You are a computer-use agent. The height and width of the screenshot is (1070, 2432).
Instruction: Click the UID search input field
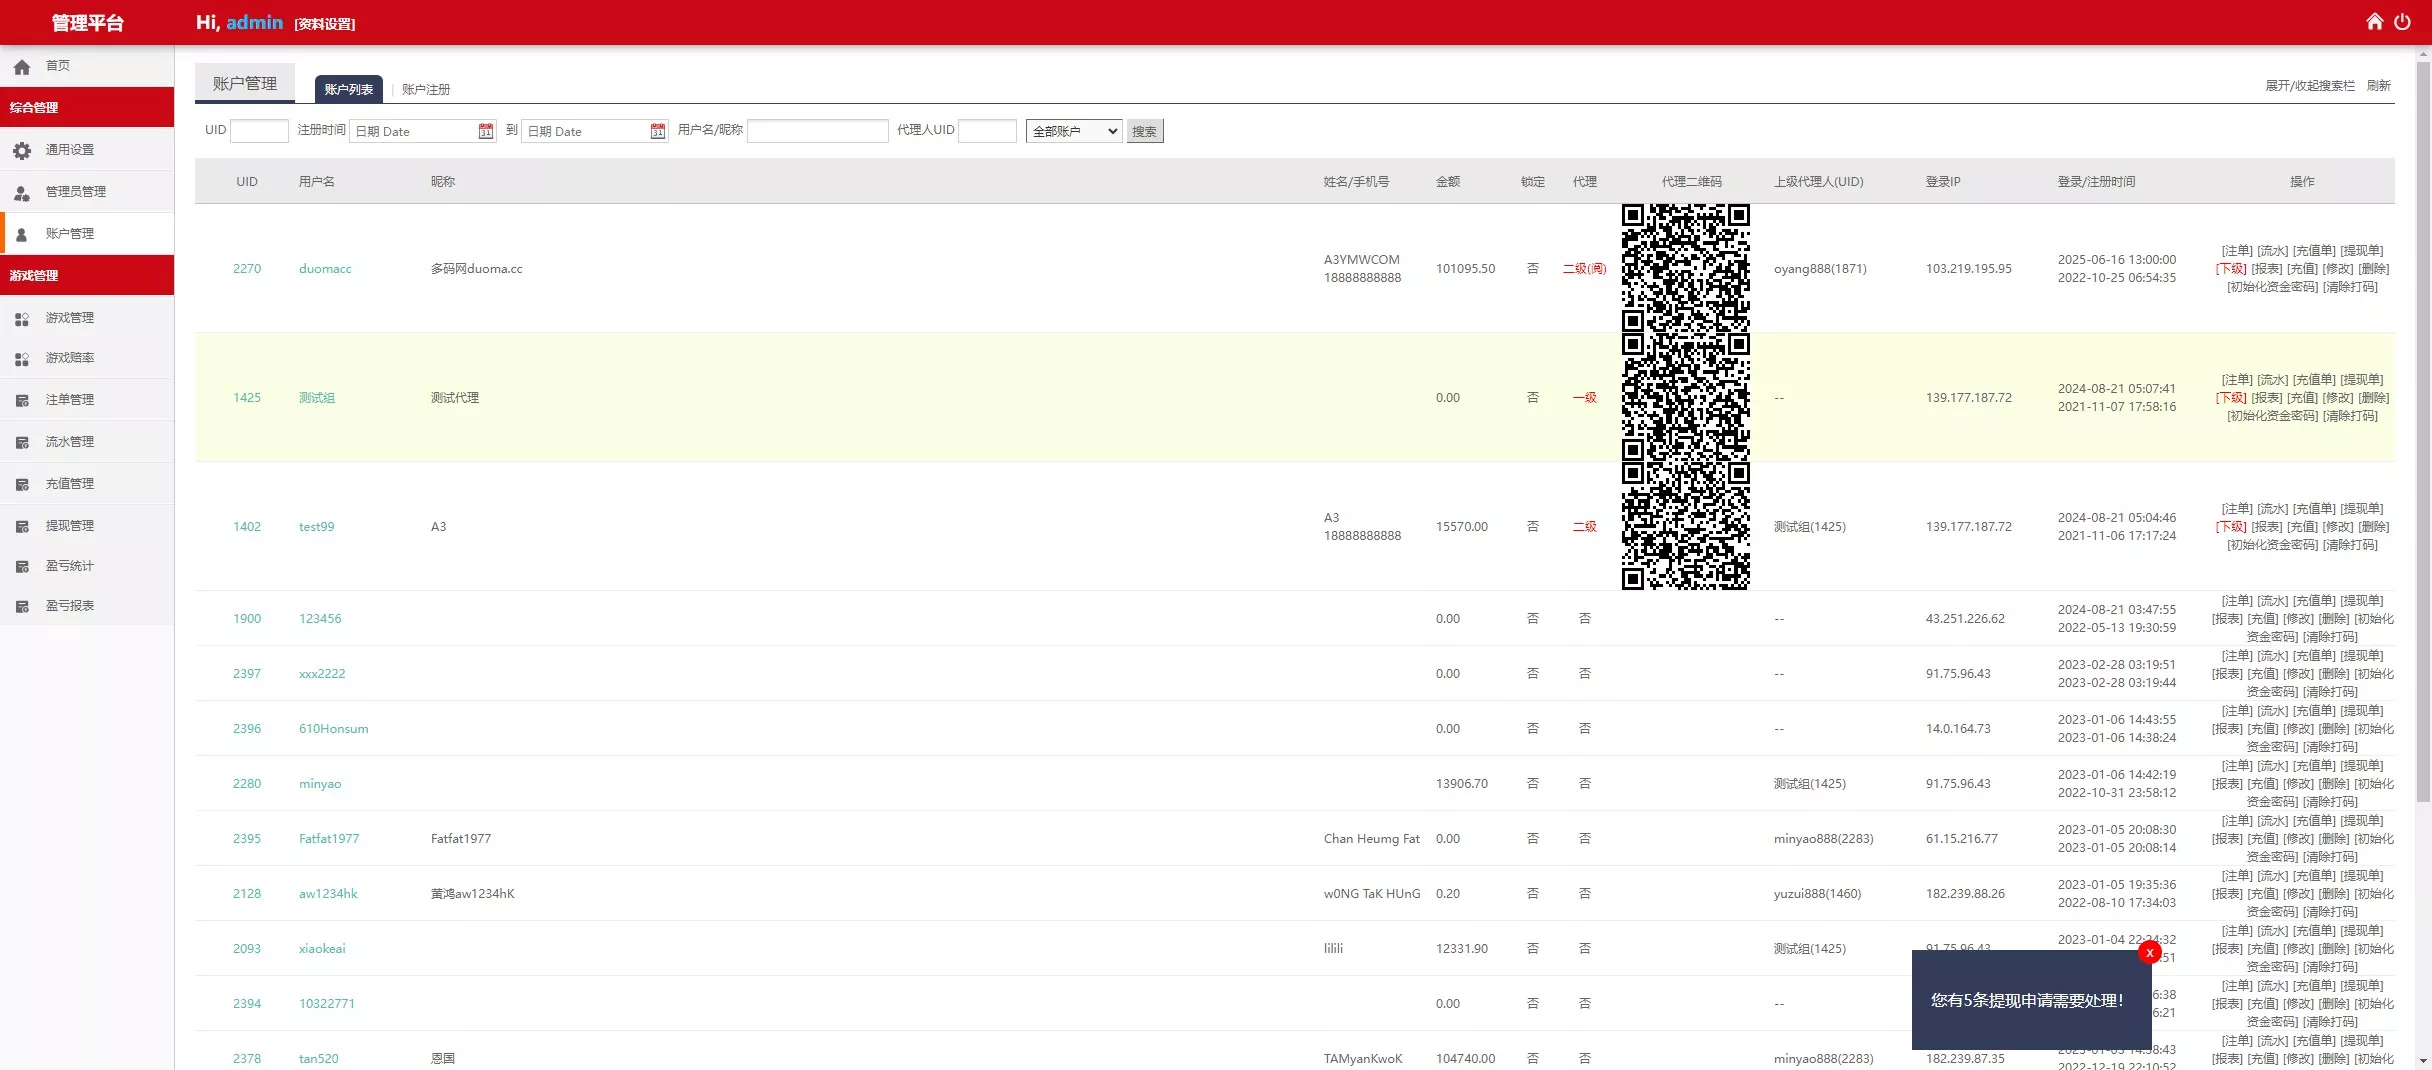[x=259, y=131]
